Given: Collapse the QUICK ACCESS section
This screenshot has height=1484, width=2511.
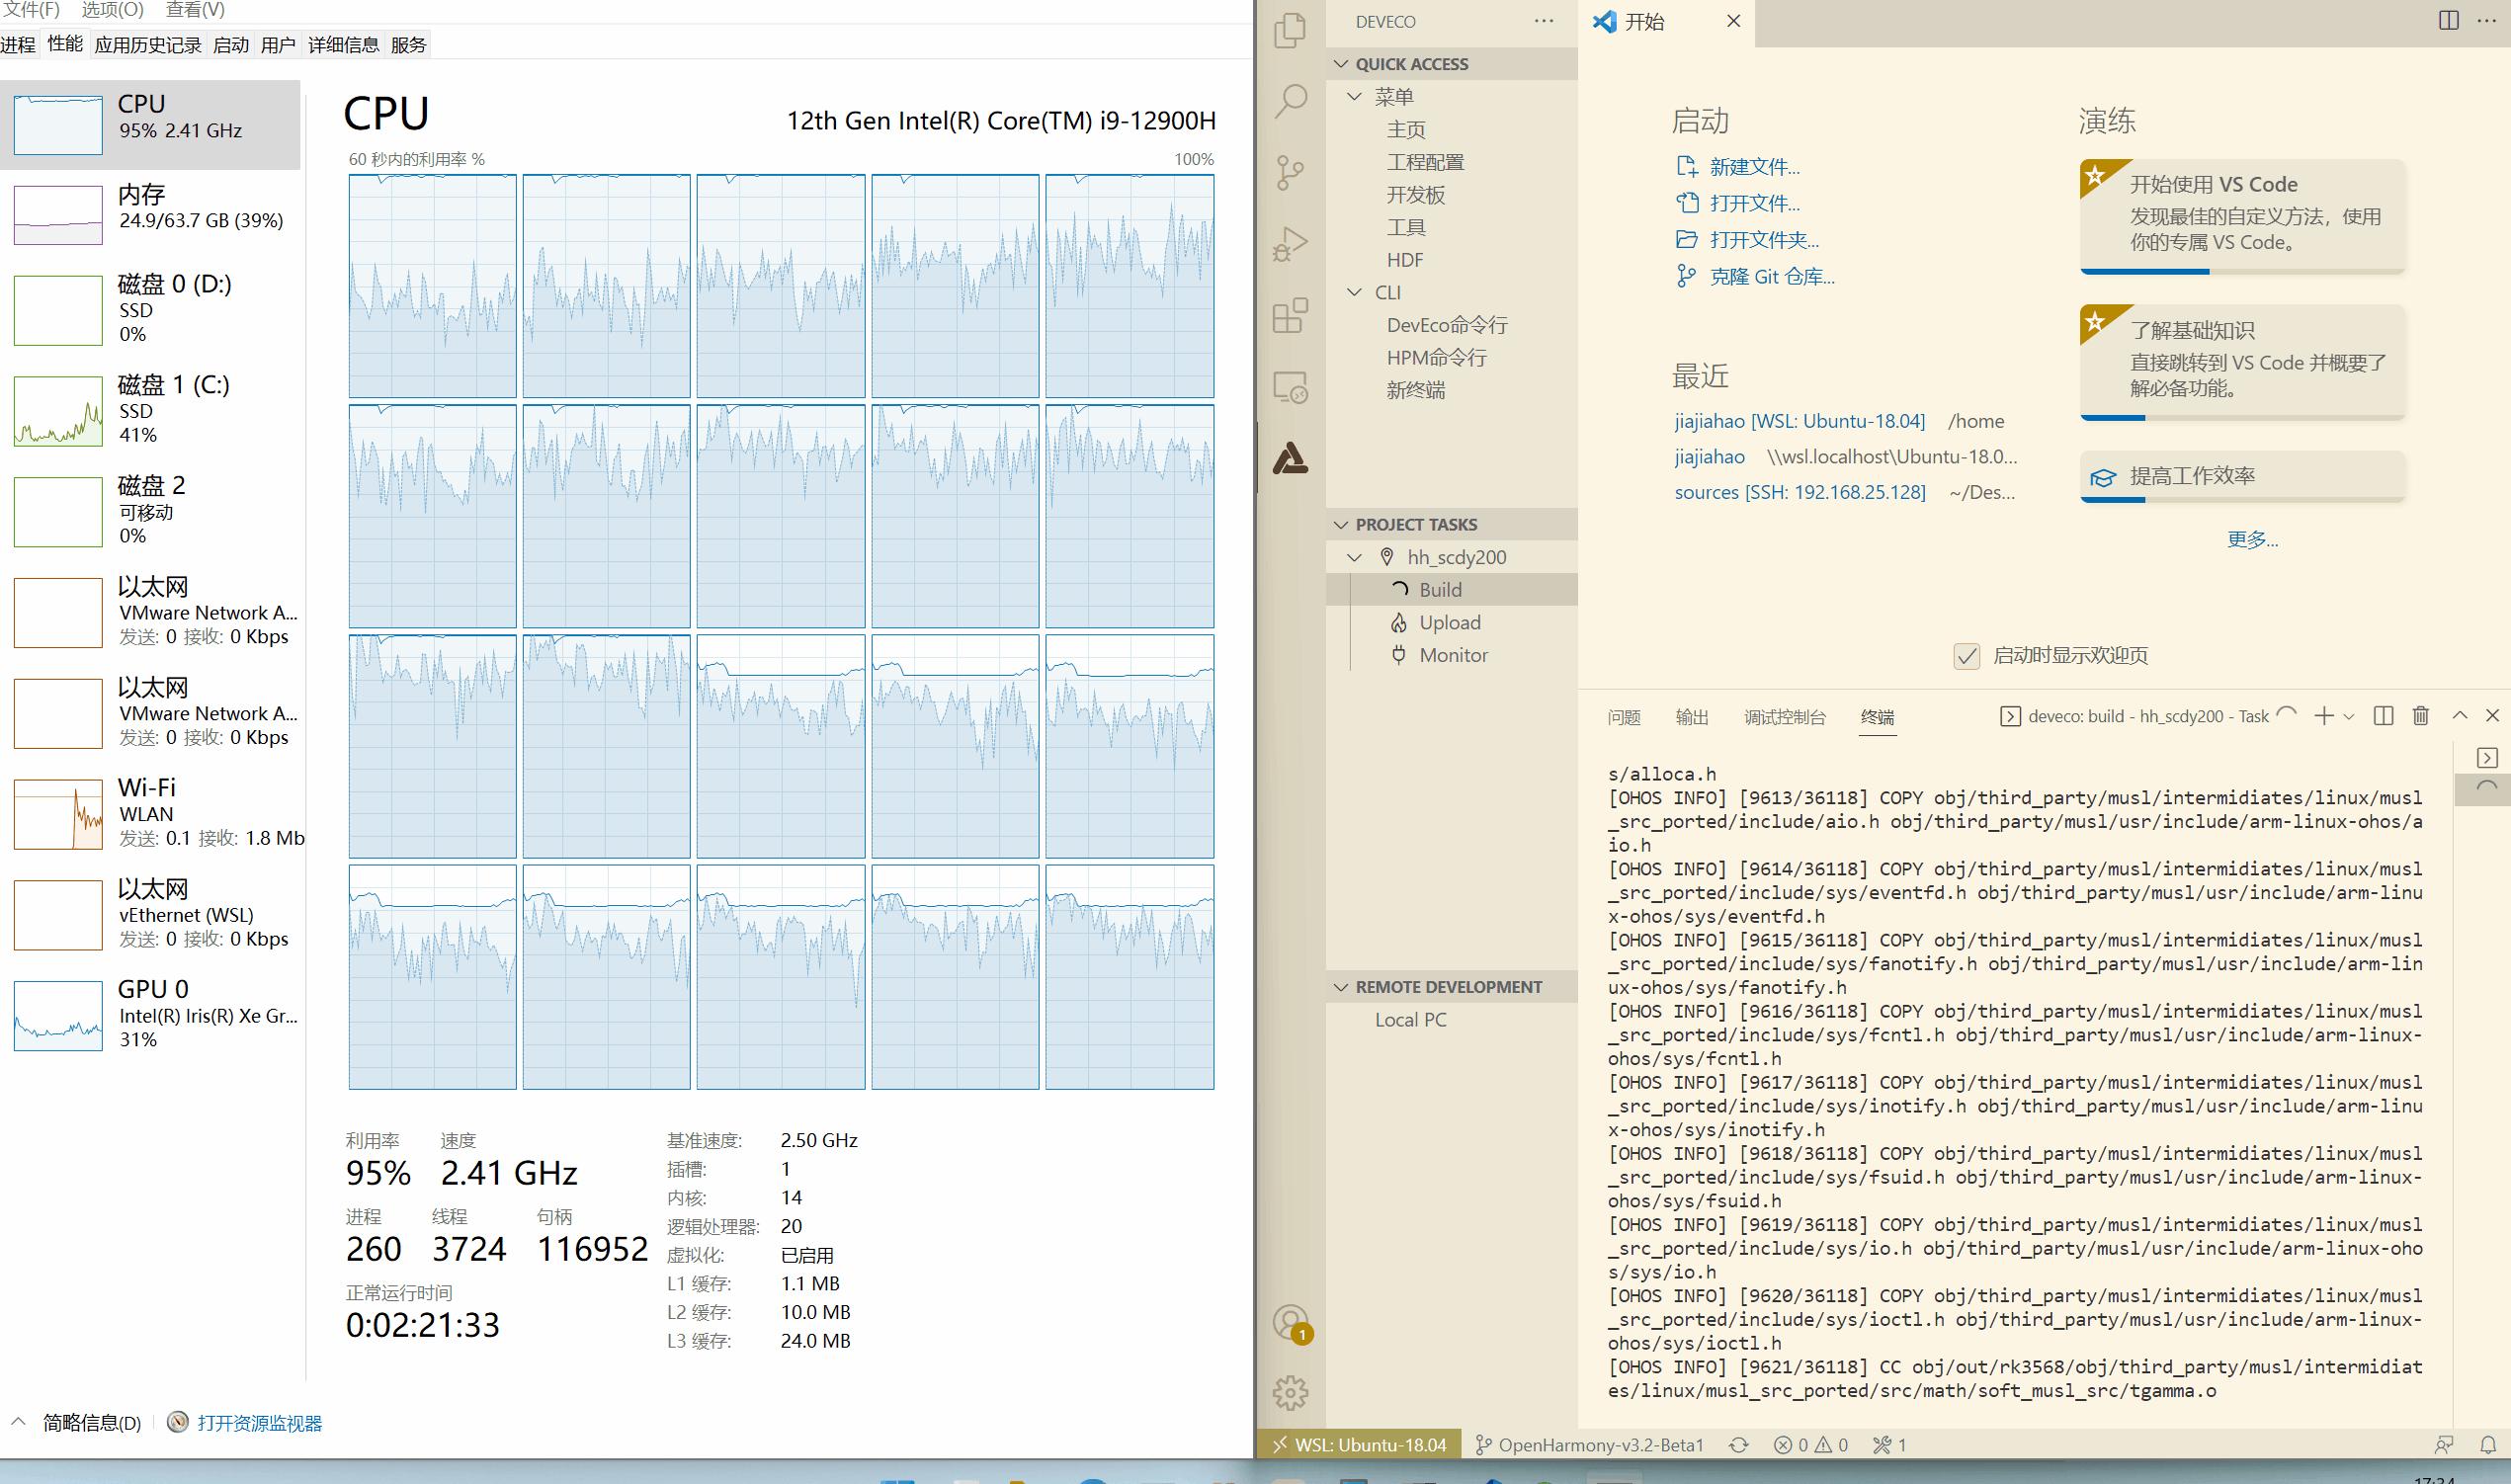Looking at the screenshot, I should [1341, 64].
